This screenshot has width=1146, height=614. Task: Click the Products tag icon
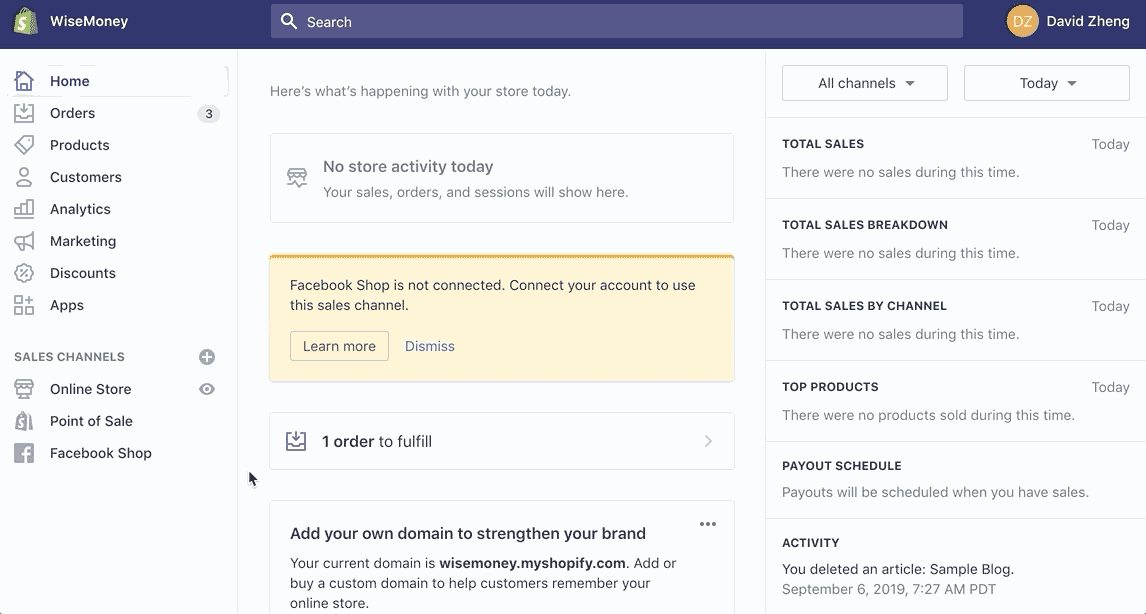pyautogui.click(x=24, y=145)
